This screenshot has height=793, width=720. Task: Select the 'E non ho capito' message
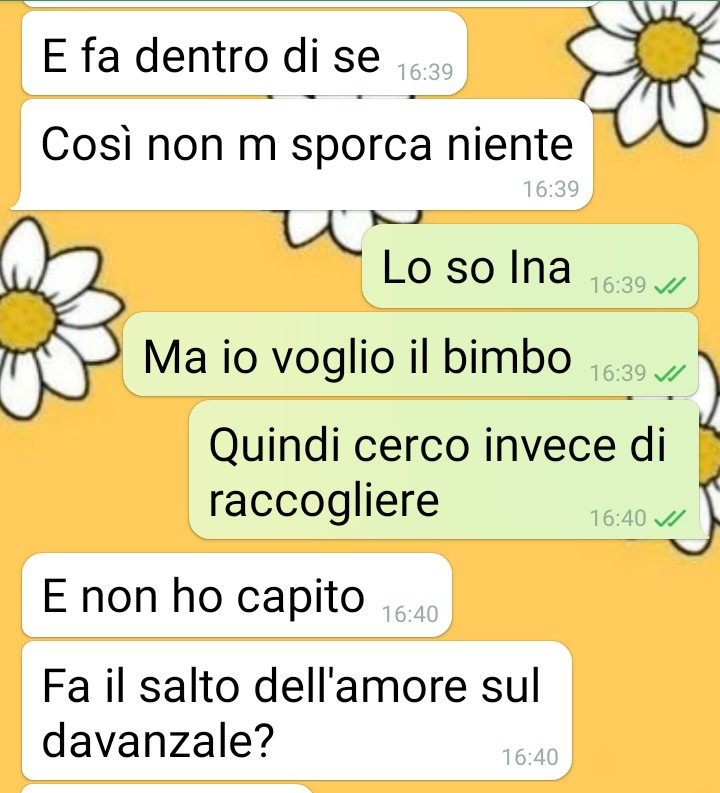point(237,595)
